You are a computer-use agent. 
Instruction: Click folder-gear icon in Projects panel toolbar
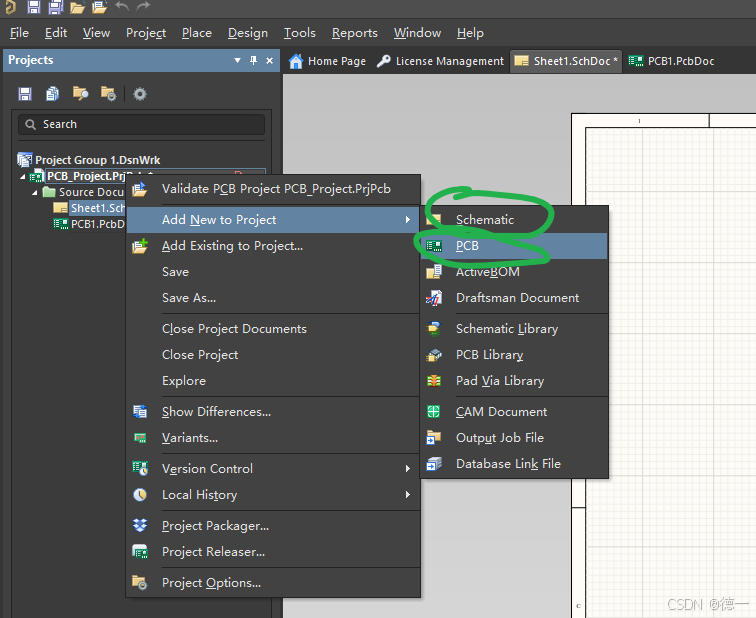(x=108, y=94)
